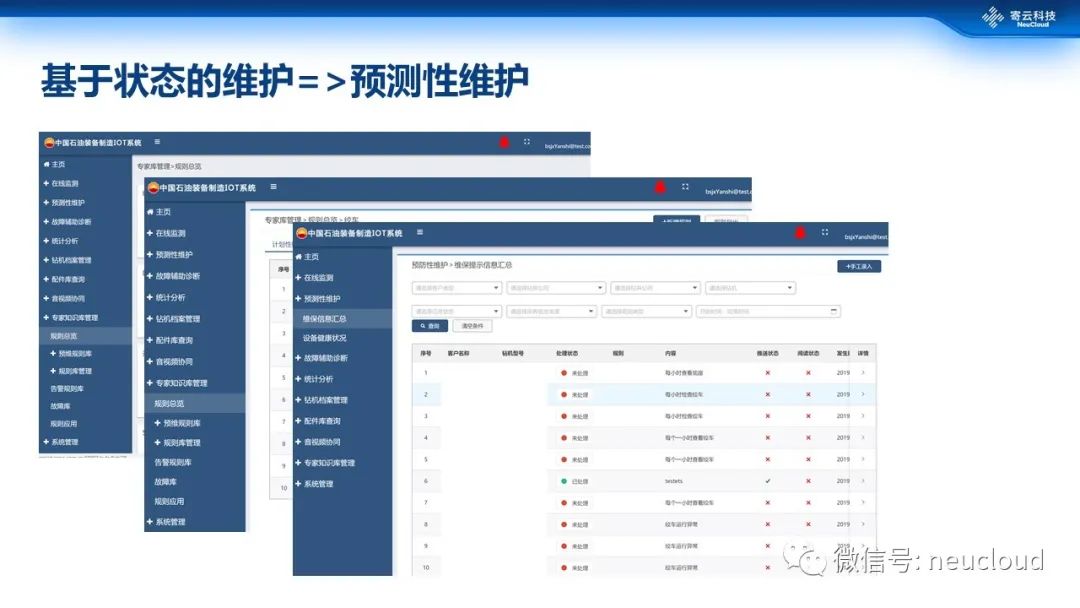The height and width of the screenshot is (608, 1080).
Task: Click the NeuCloud logo at top right
Action: [1017, 18]
